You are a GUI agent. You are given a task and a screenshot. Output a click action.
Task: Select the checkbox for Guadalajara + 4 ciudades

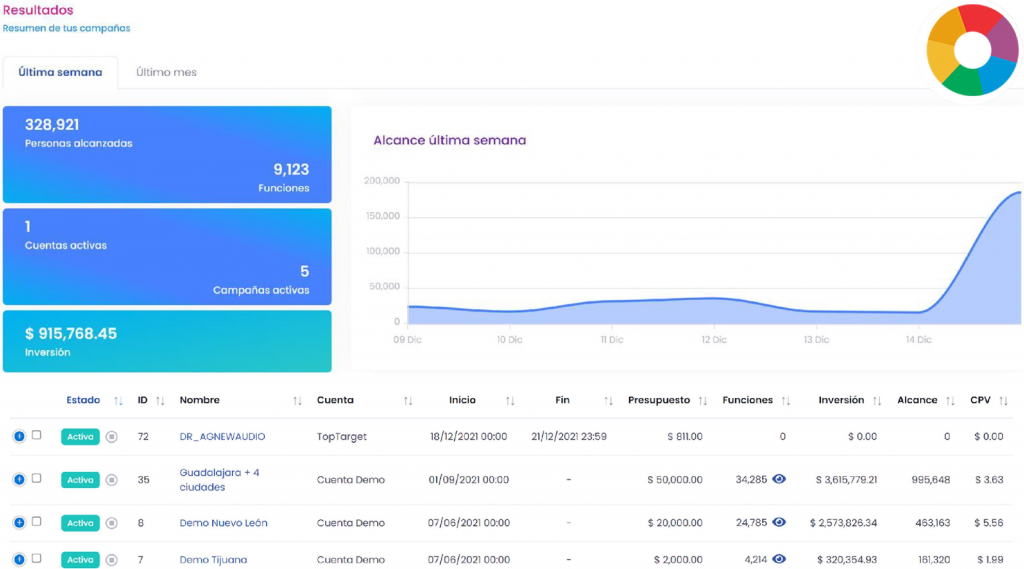pos(37,478)
